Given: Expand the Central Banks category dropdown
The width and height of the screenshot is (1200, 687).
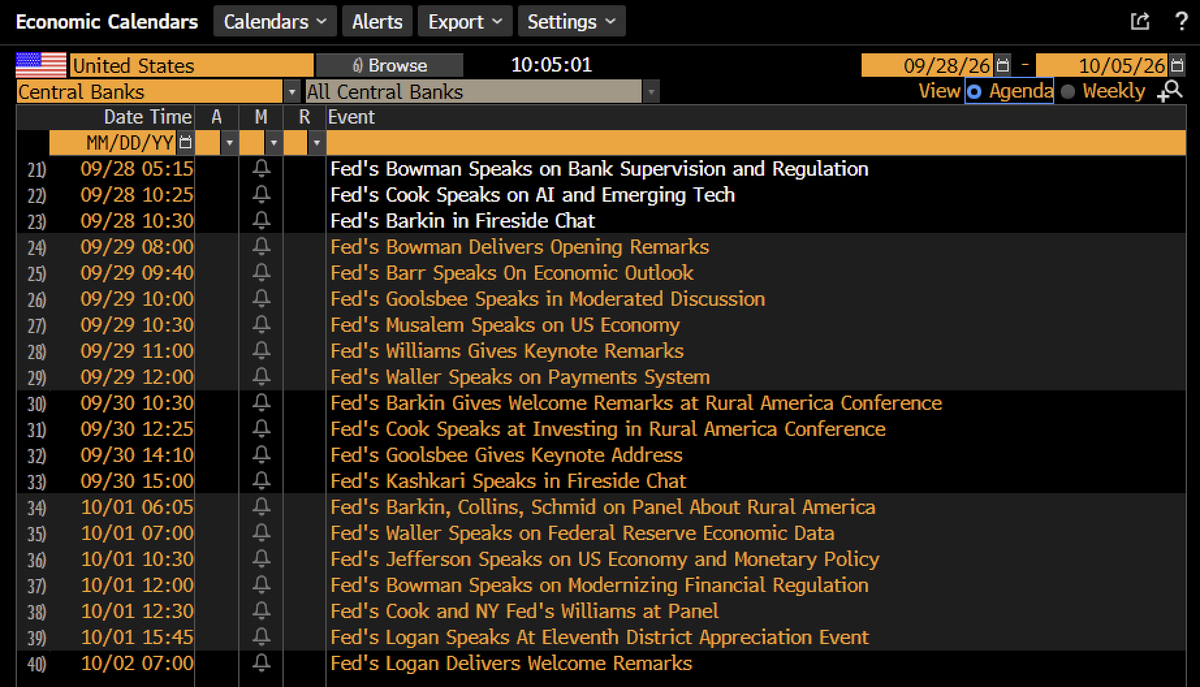Looking at the screenshot, I should (292, 92).
